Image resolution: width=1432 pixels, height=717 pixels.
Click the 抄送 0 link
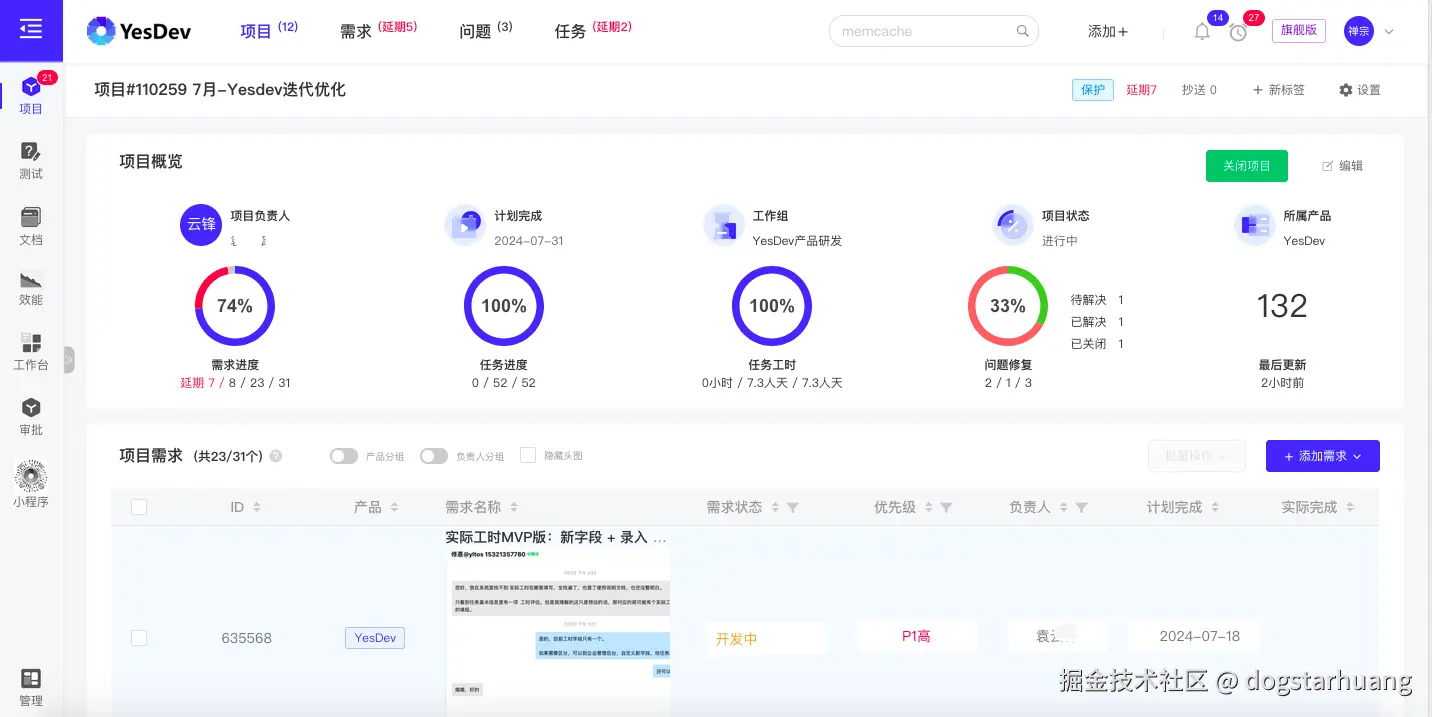point(1199,90)
